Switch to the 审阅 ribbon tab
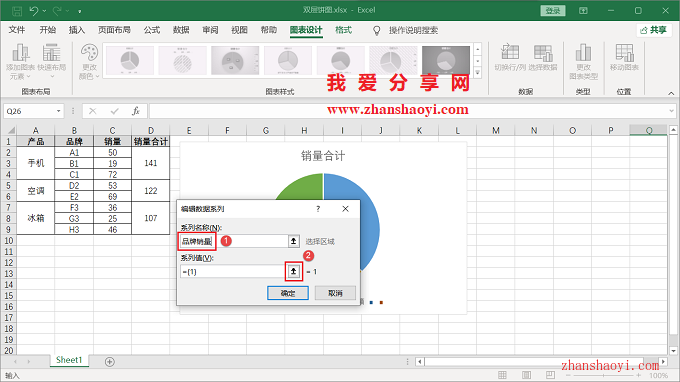Screen dimensions: 680x382 pos(210,30)
